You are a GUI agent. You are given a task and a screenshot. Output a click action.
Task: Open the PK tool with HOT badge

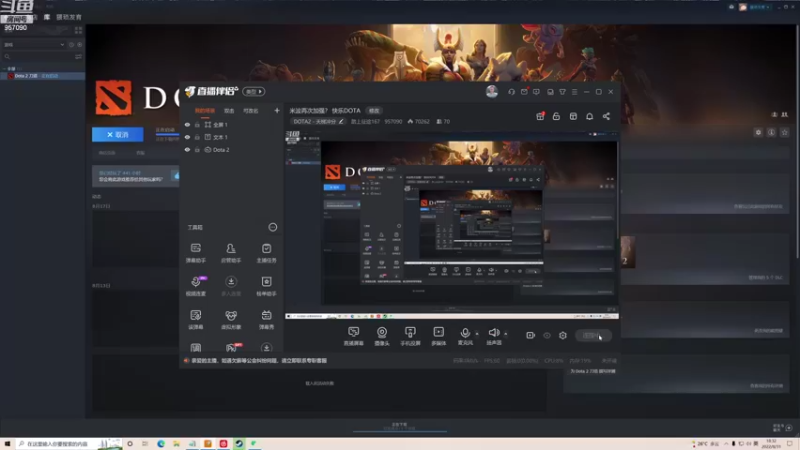pyautogui.click(x=232, y=347)
